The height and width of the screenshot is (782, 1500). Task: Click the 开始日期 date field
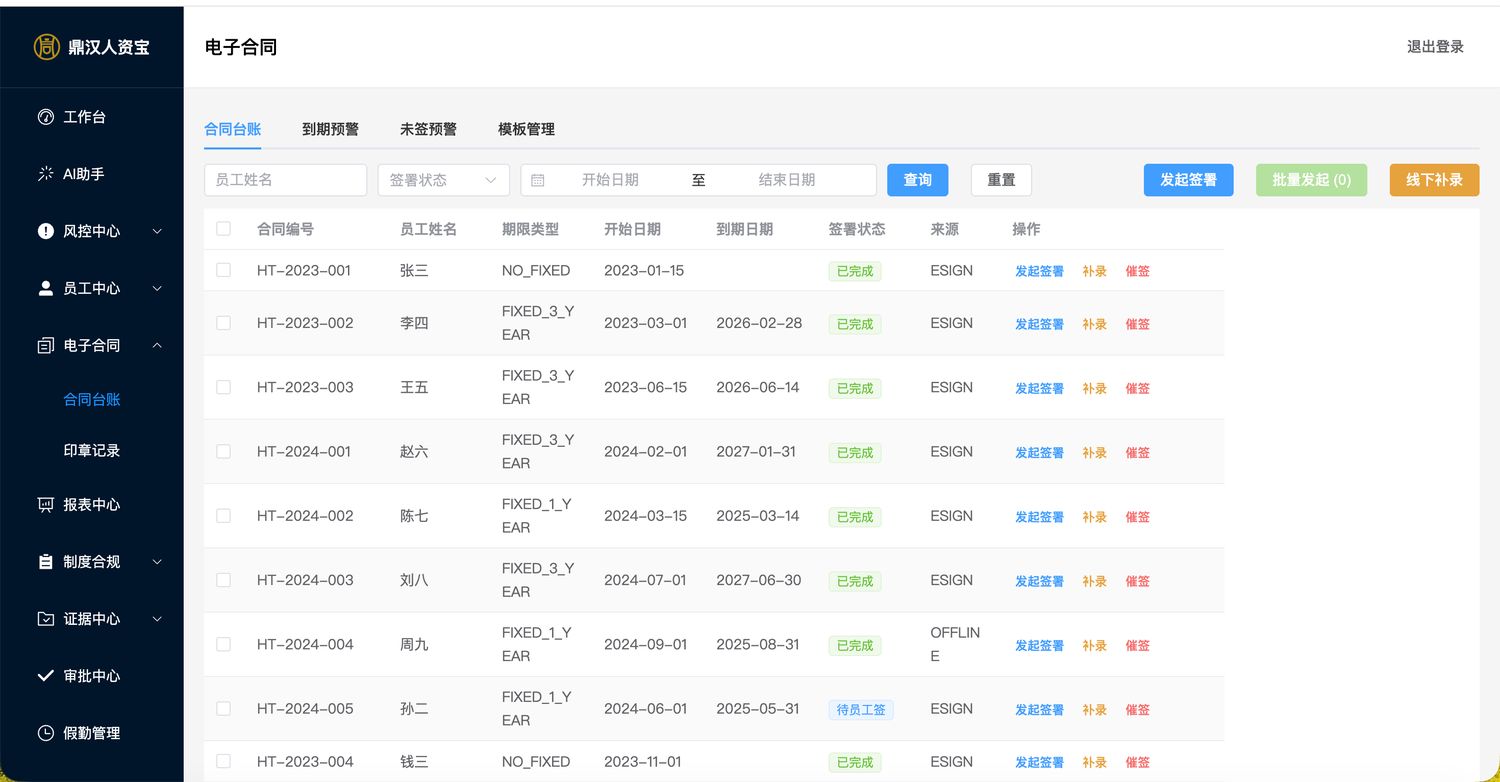[610, 180]
